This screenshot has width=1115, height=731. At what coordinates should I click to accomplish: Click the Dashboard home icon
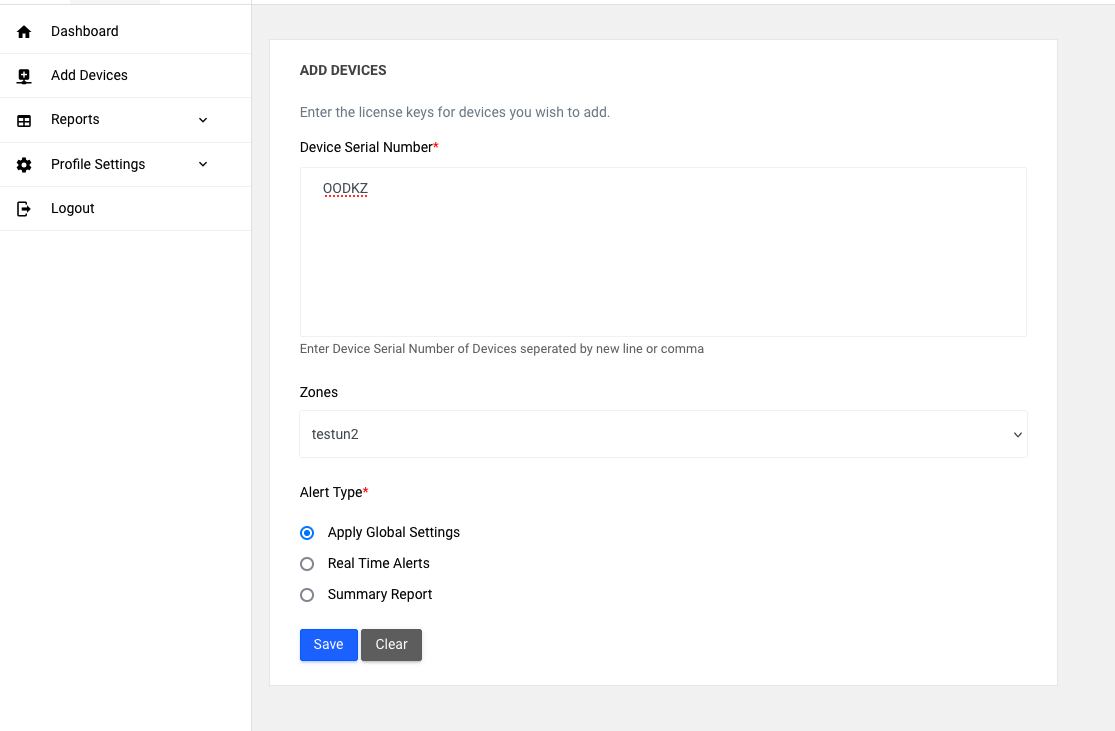pyautogui.click(x=25, y=32)
